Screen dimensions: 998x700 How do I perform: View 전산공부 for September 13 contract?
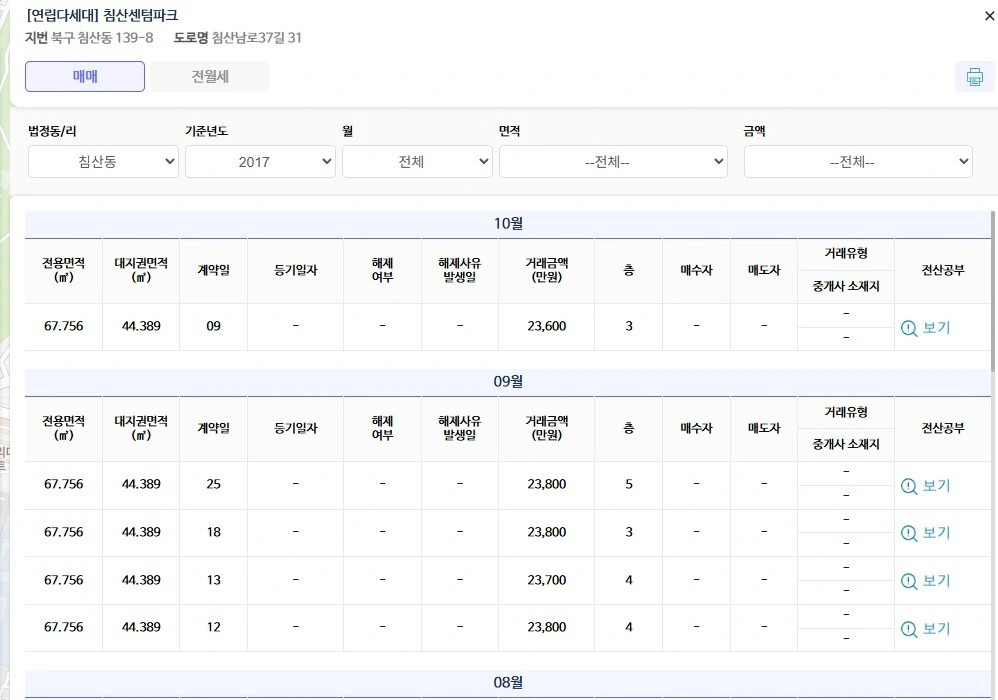[925, 581]
